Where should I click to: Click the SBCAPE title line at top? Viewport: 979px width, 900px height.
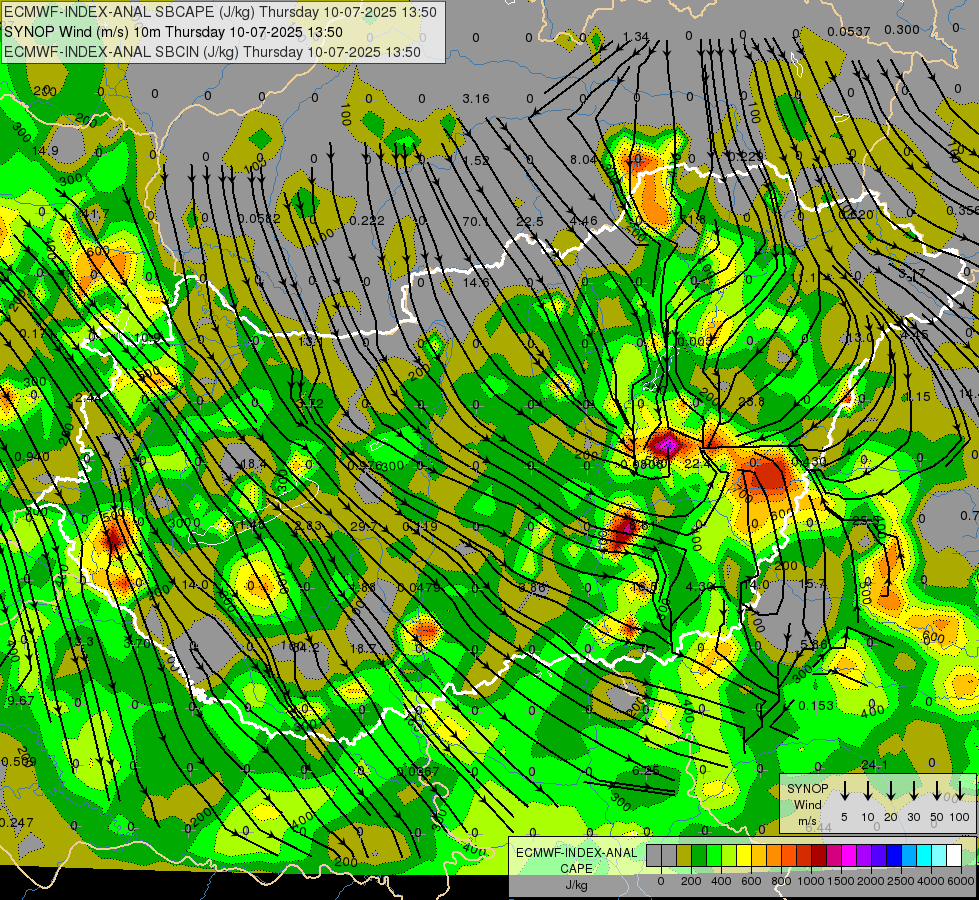tap(221, 12)
